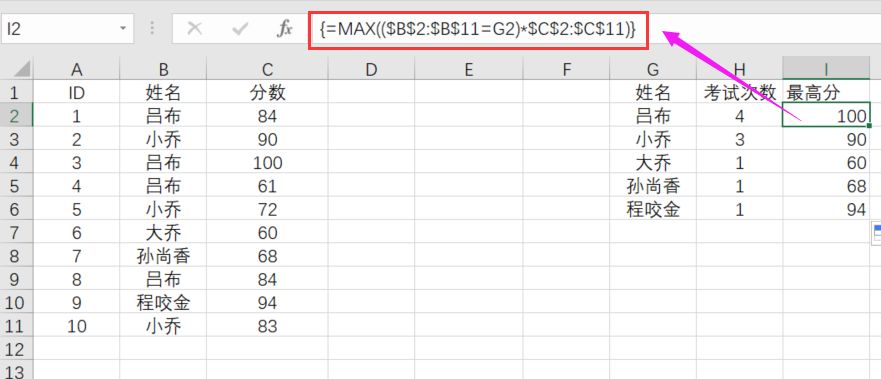Click inside the formula bar MAX formula
This screenshot has width=881, height=379.
[x=478, y=29]
